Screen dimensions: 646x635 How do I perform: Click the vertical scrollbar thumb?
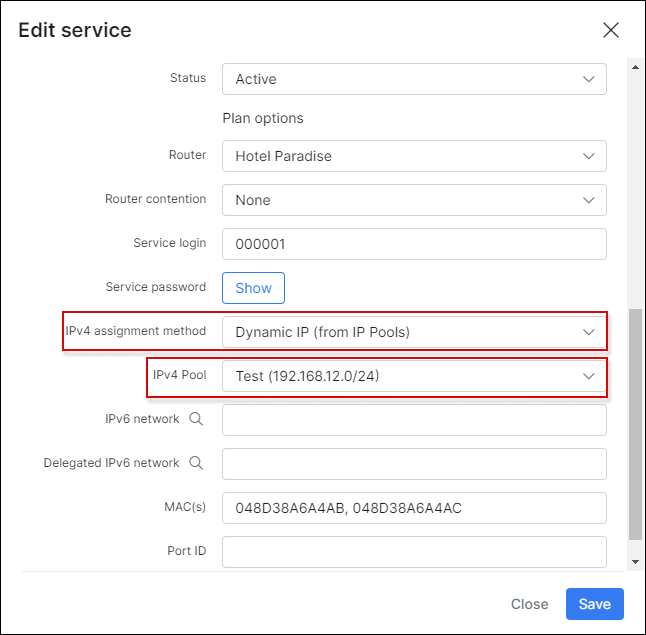(635, 425)
